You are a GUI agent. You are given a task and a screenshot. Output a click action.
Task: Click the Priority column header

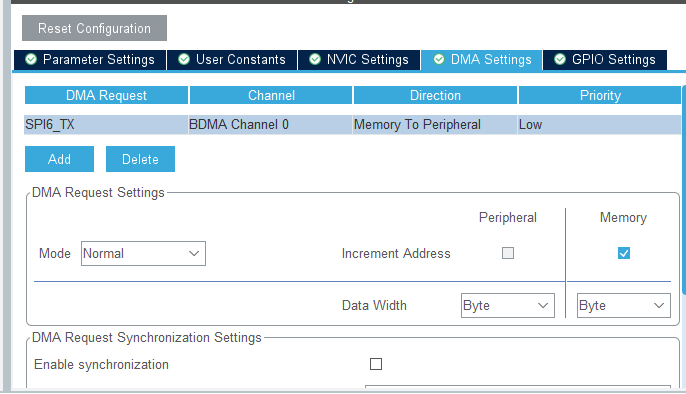pos(600,95)
